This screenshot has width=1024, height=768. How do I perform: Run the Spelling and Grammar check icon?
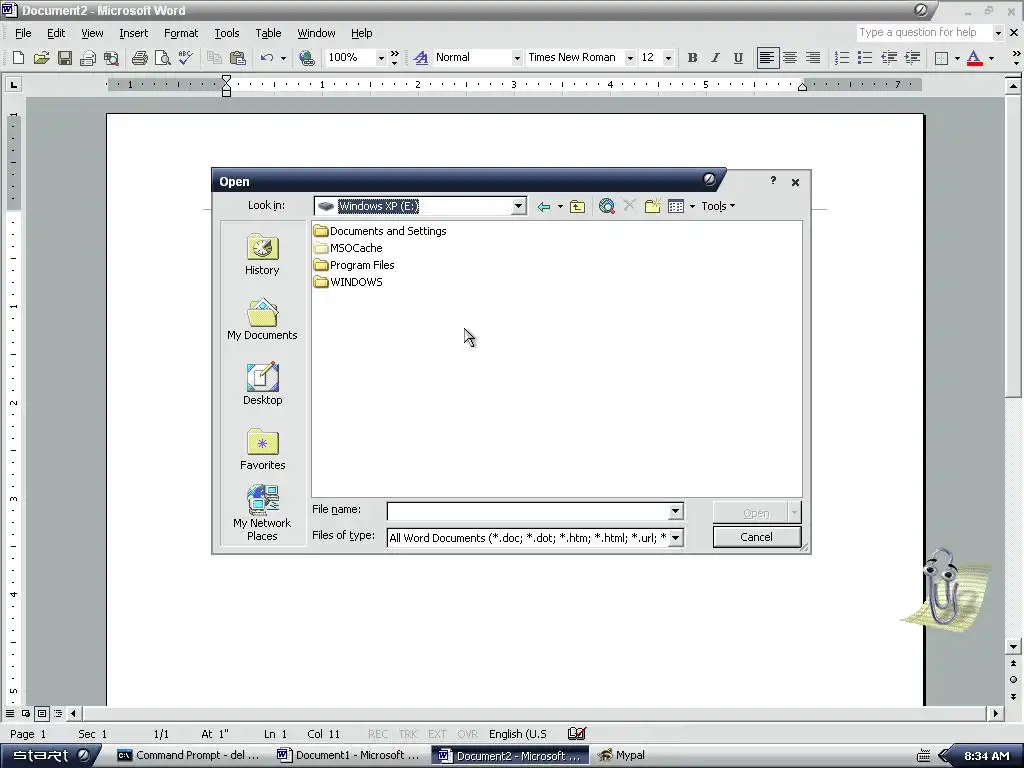(x=185, y=58)
